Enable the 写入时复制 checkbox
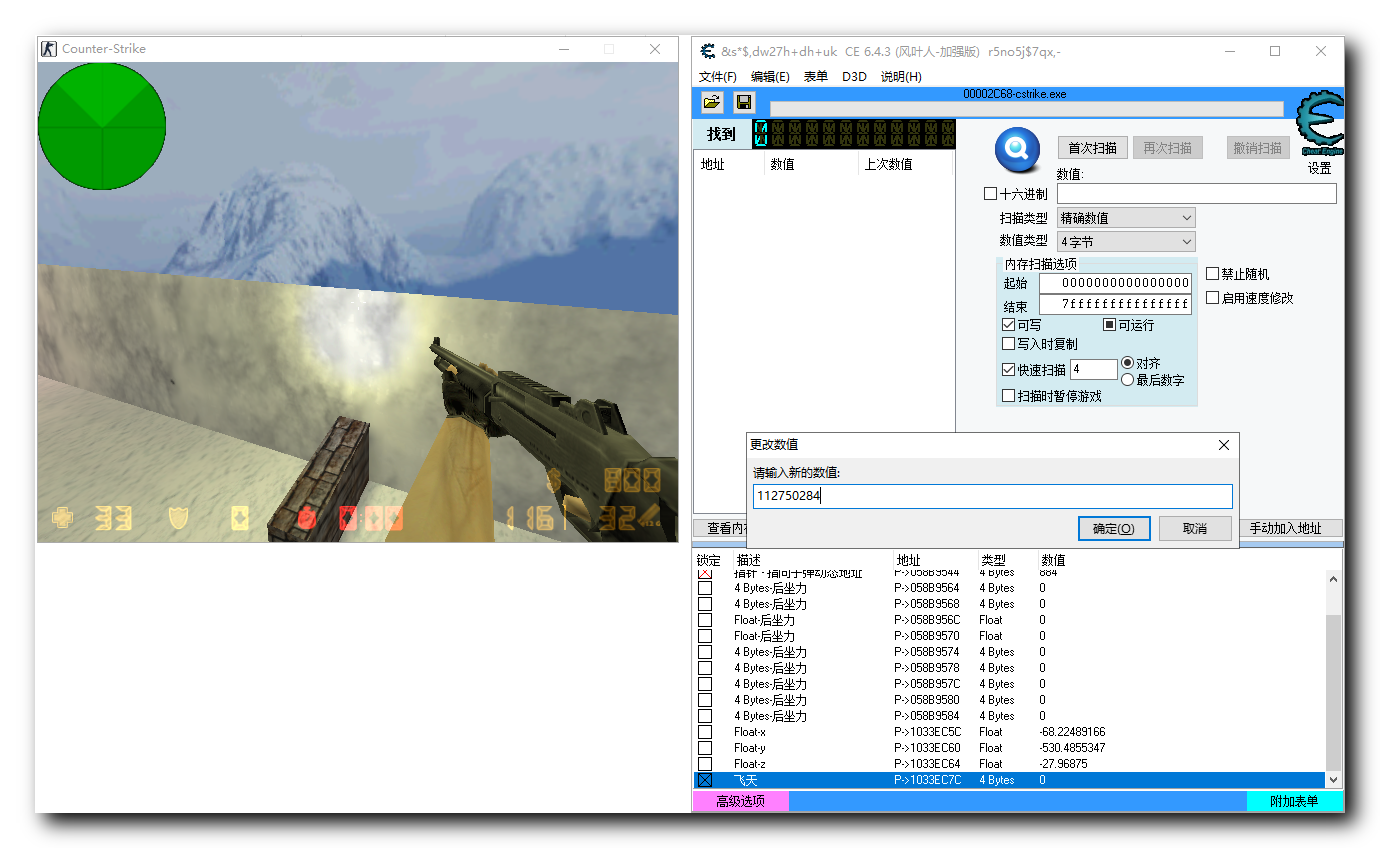This screenshot has width=1380, height=848. 1009,344
